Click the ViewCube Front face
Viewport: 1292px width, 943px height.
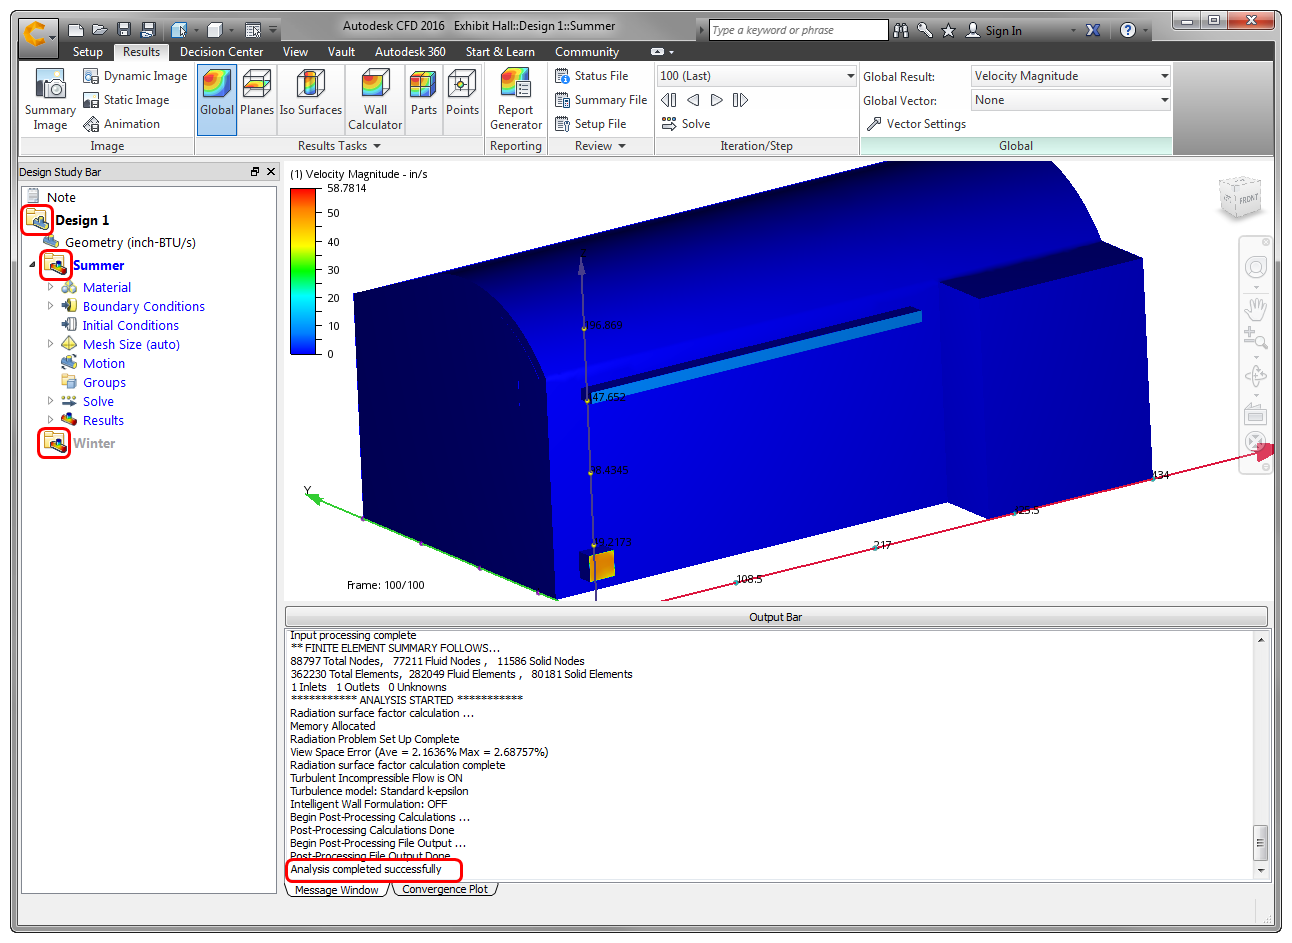pos(1248,199)
